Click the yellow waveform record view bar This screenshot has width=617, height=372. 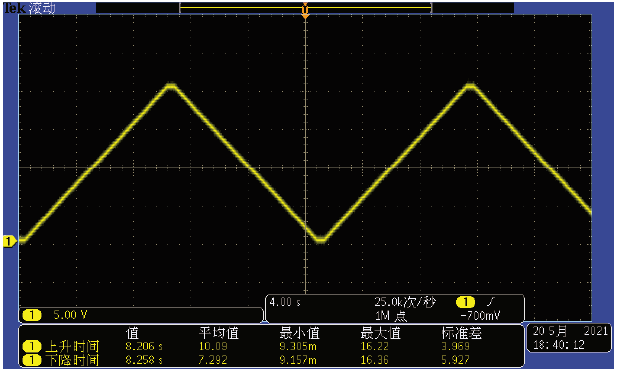coord(305,7)
